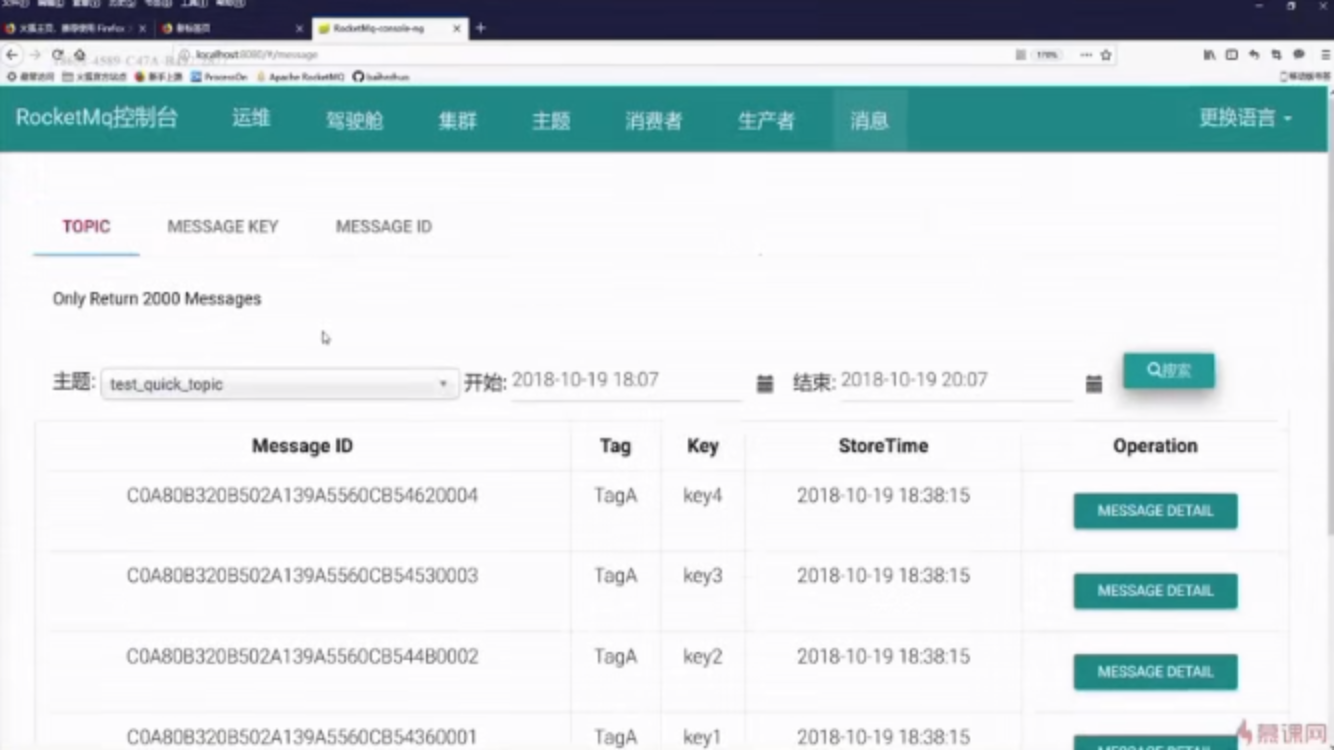This screenshot has width=1334, height=750.
Task: Open the ProcessOn bookmark
Action: [x=219, y=77]
